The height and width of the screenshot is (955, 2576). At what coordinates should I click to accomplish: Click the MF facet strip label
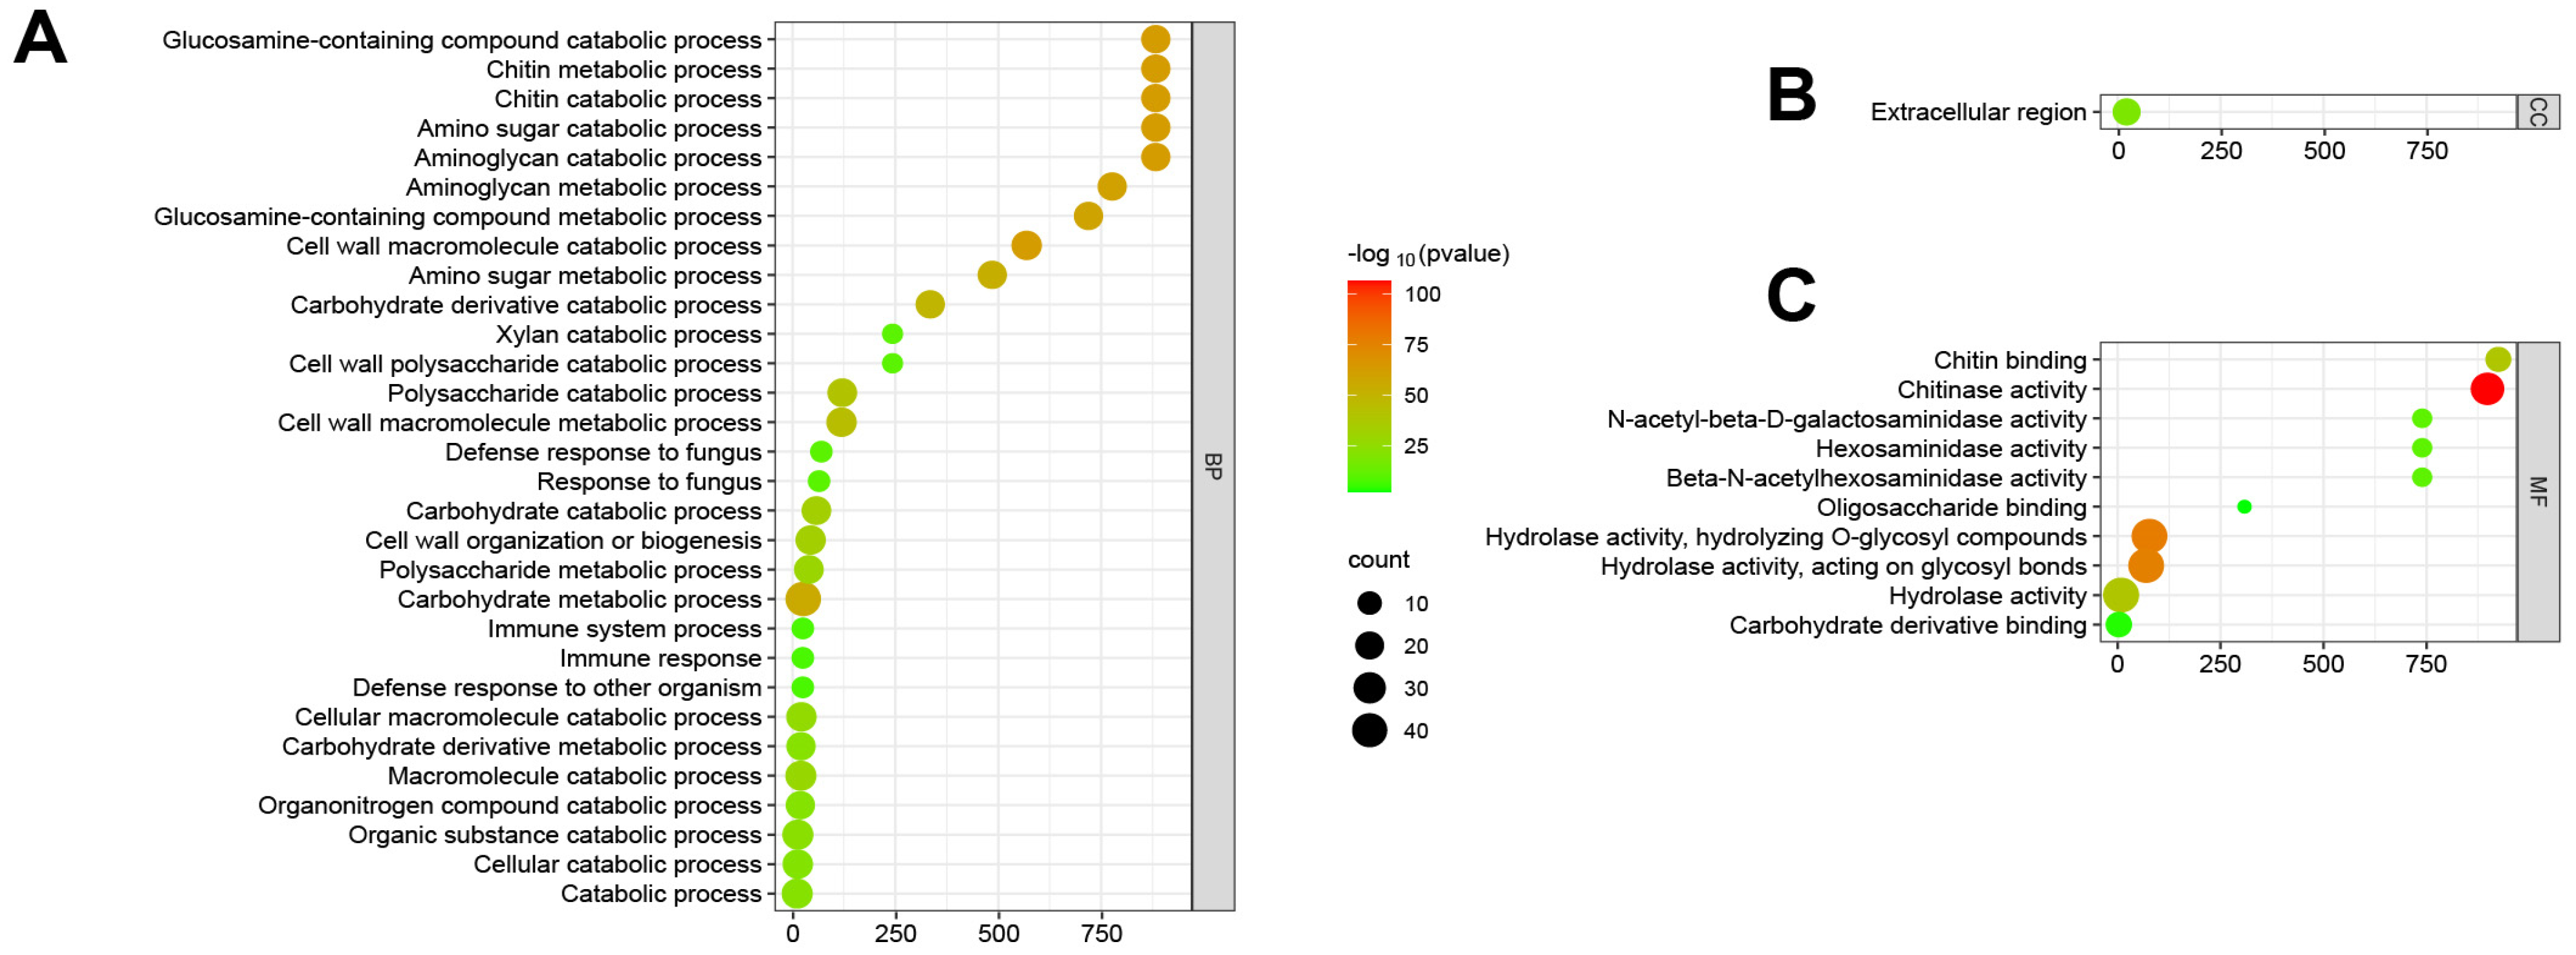point(2538,491)
